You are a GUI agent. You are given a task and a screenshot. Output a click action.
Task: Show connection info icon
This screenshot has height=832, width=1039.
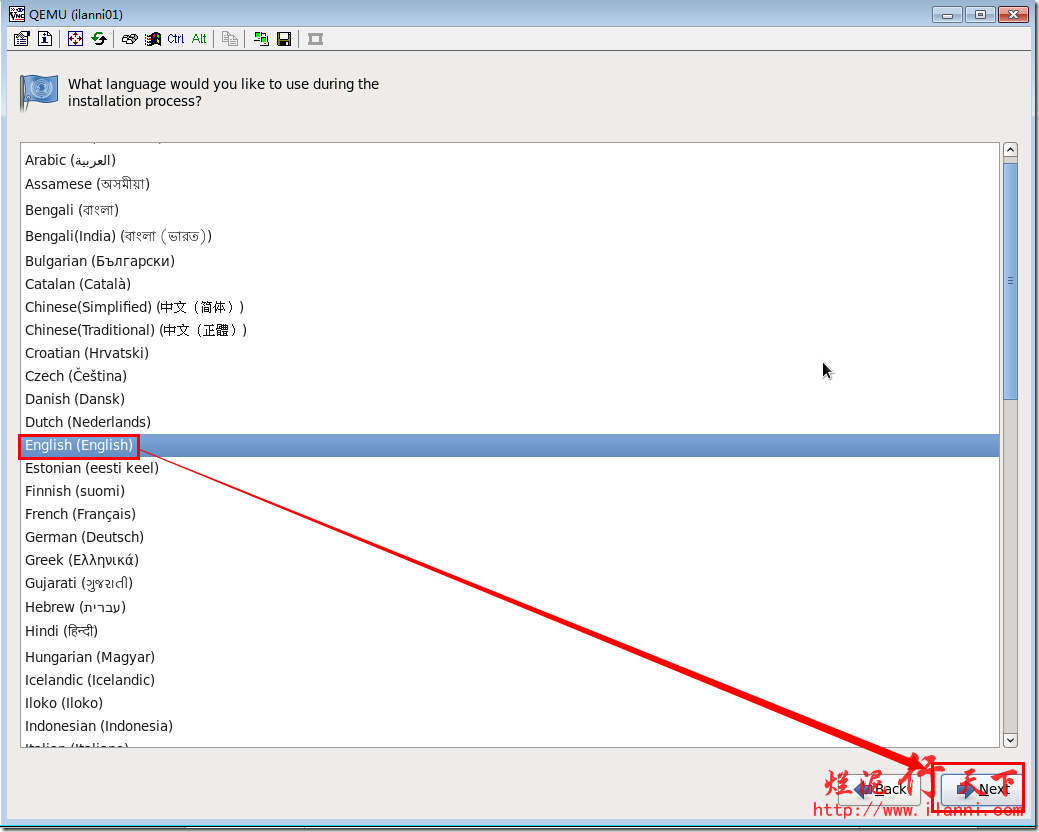[45, 39]
